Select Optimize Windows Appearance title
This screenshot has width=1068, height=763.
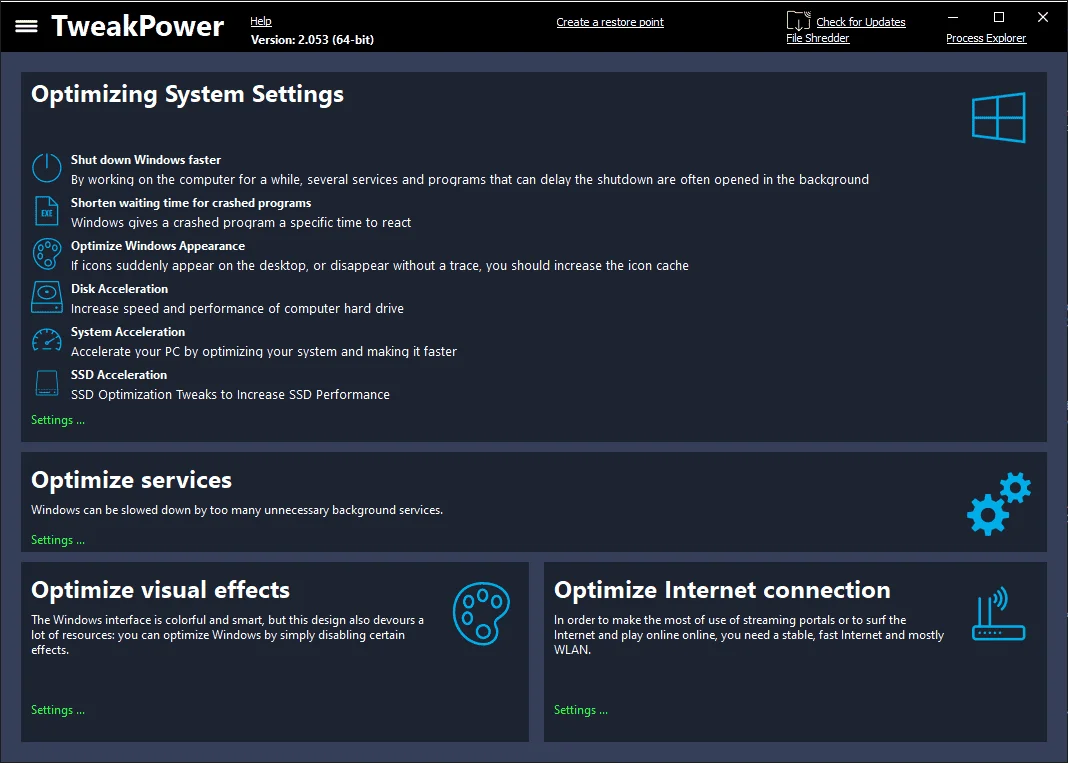(158, 245)
